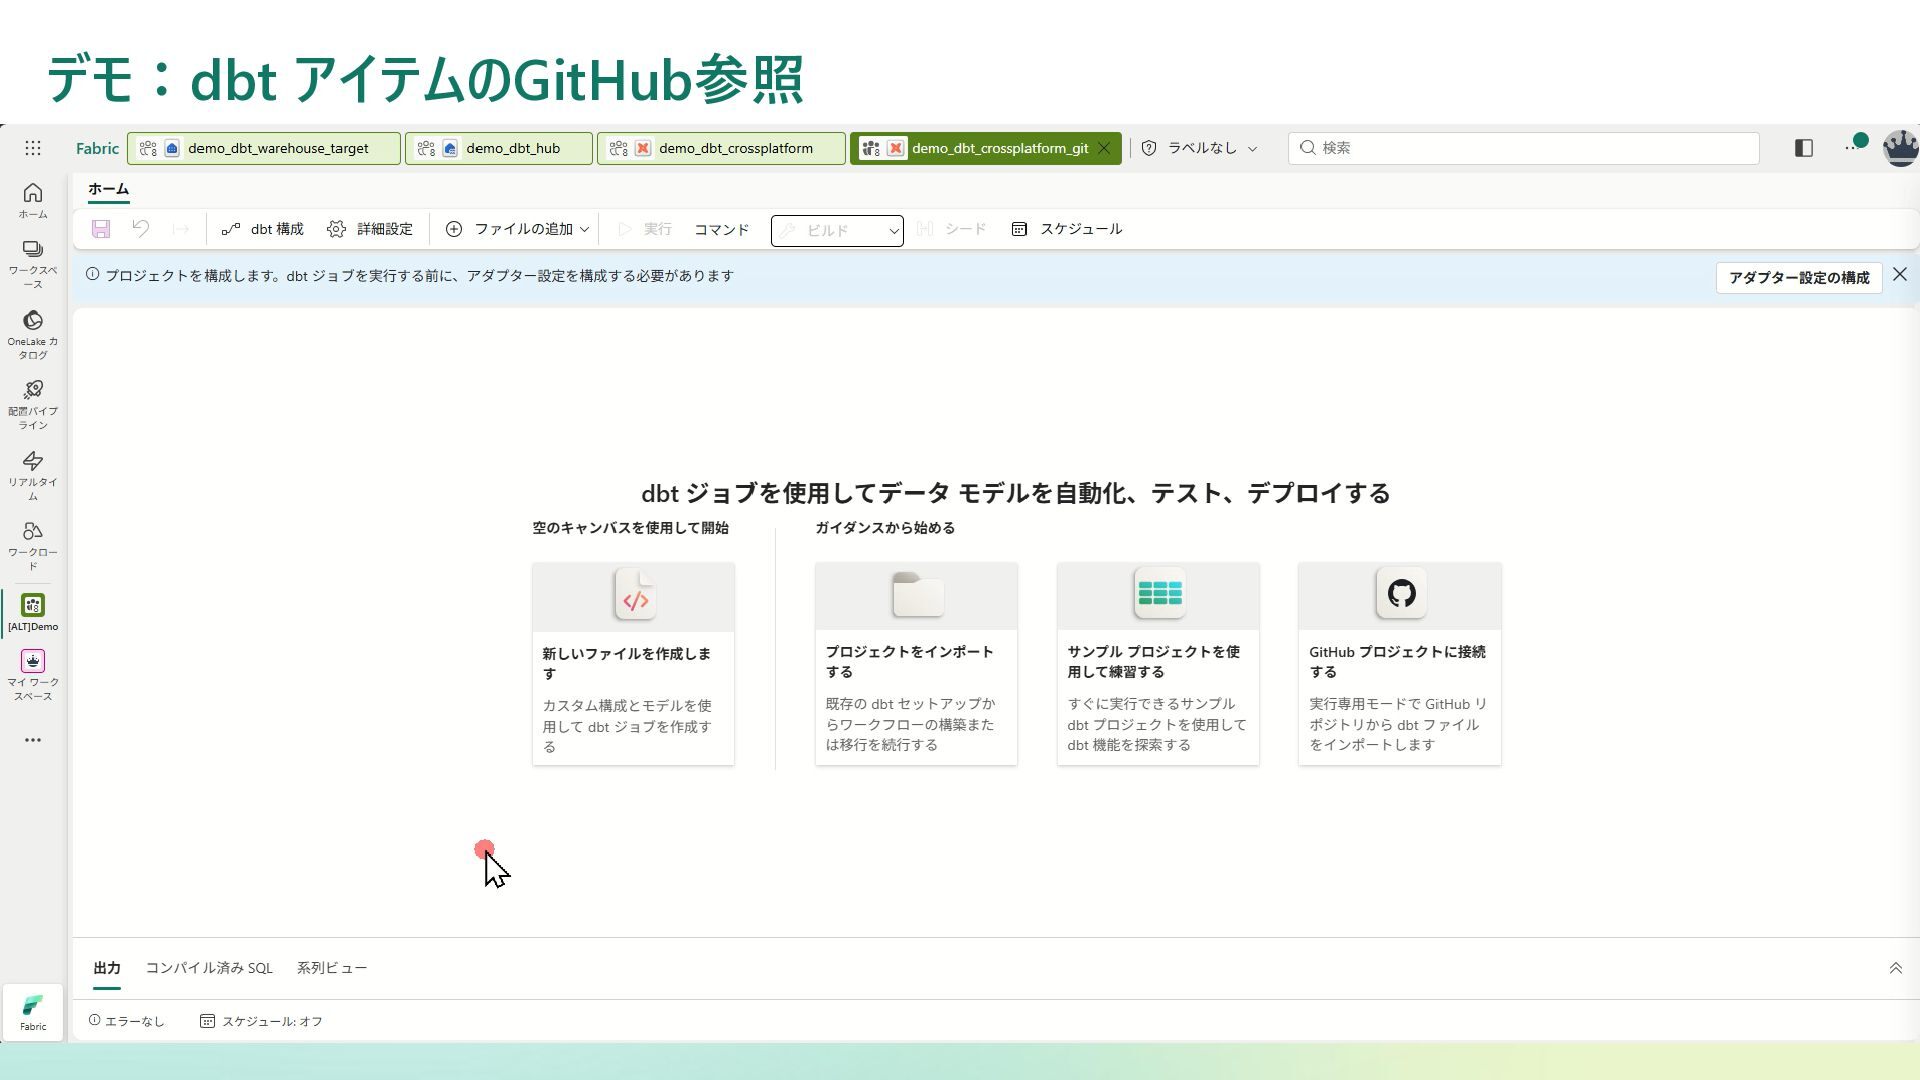Open マイ ワークスペース in the sidebar
The image size is (1920, 1080).
point(33,675)
